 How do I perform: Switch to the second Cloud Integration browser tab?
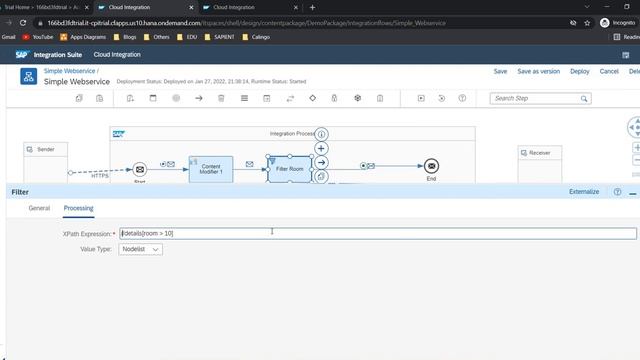(250, 7)
